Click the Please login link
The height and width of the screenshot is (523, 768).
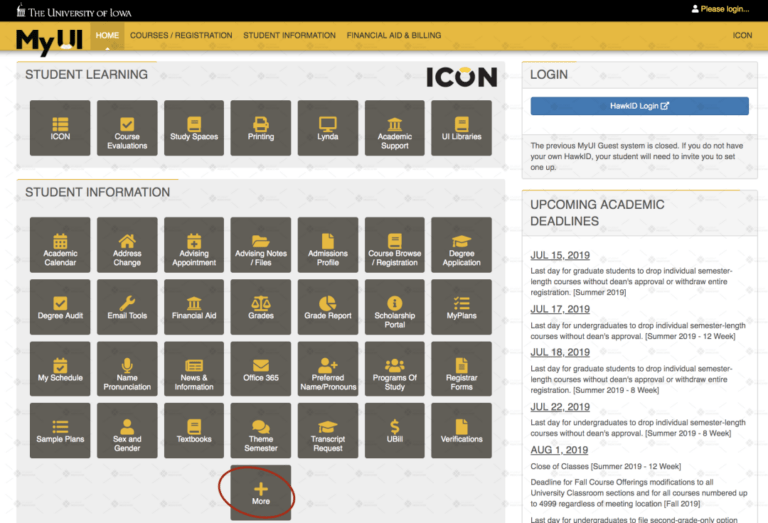(720, 9)
